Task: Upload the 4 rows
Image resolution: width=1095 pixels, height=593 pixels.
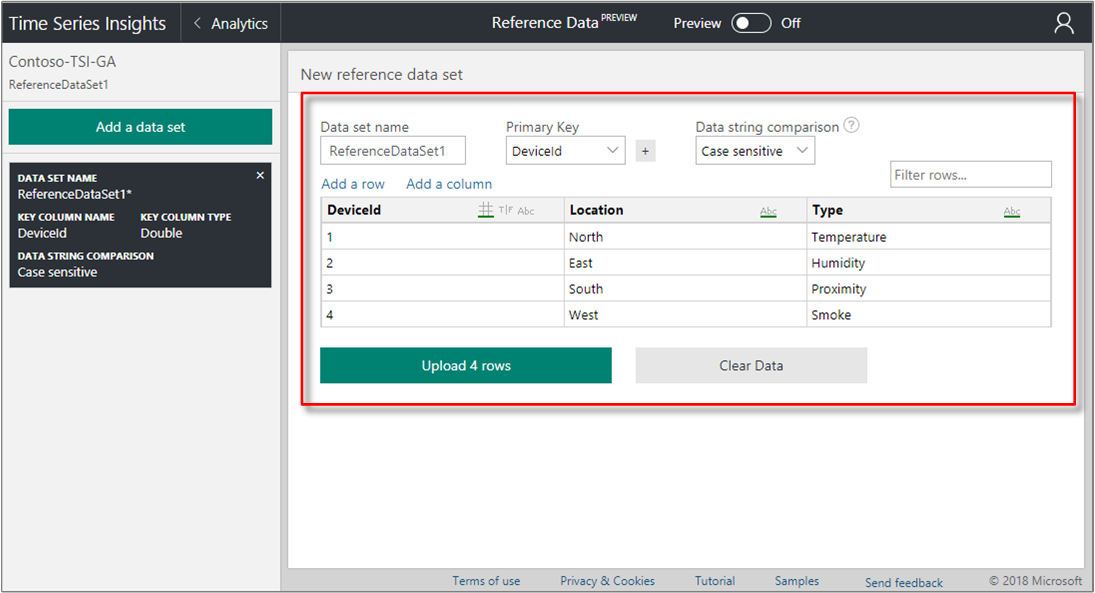Action: click(x=465, y=365)
